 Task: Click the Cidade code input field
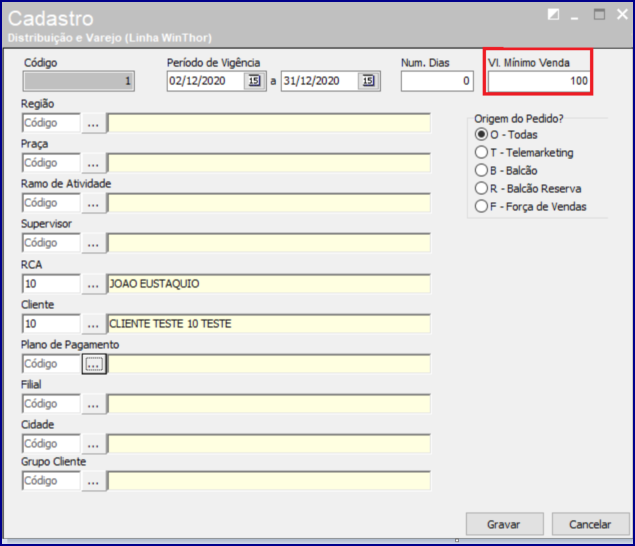coord(51,444)
